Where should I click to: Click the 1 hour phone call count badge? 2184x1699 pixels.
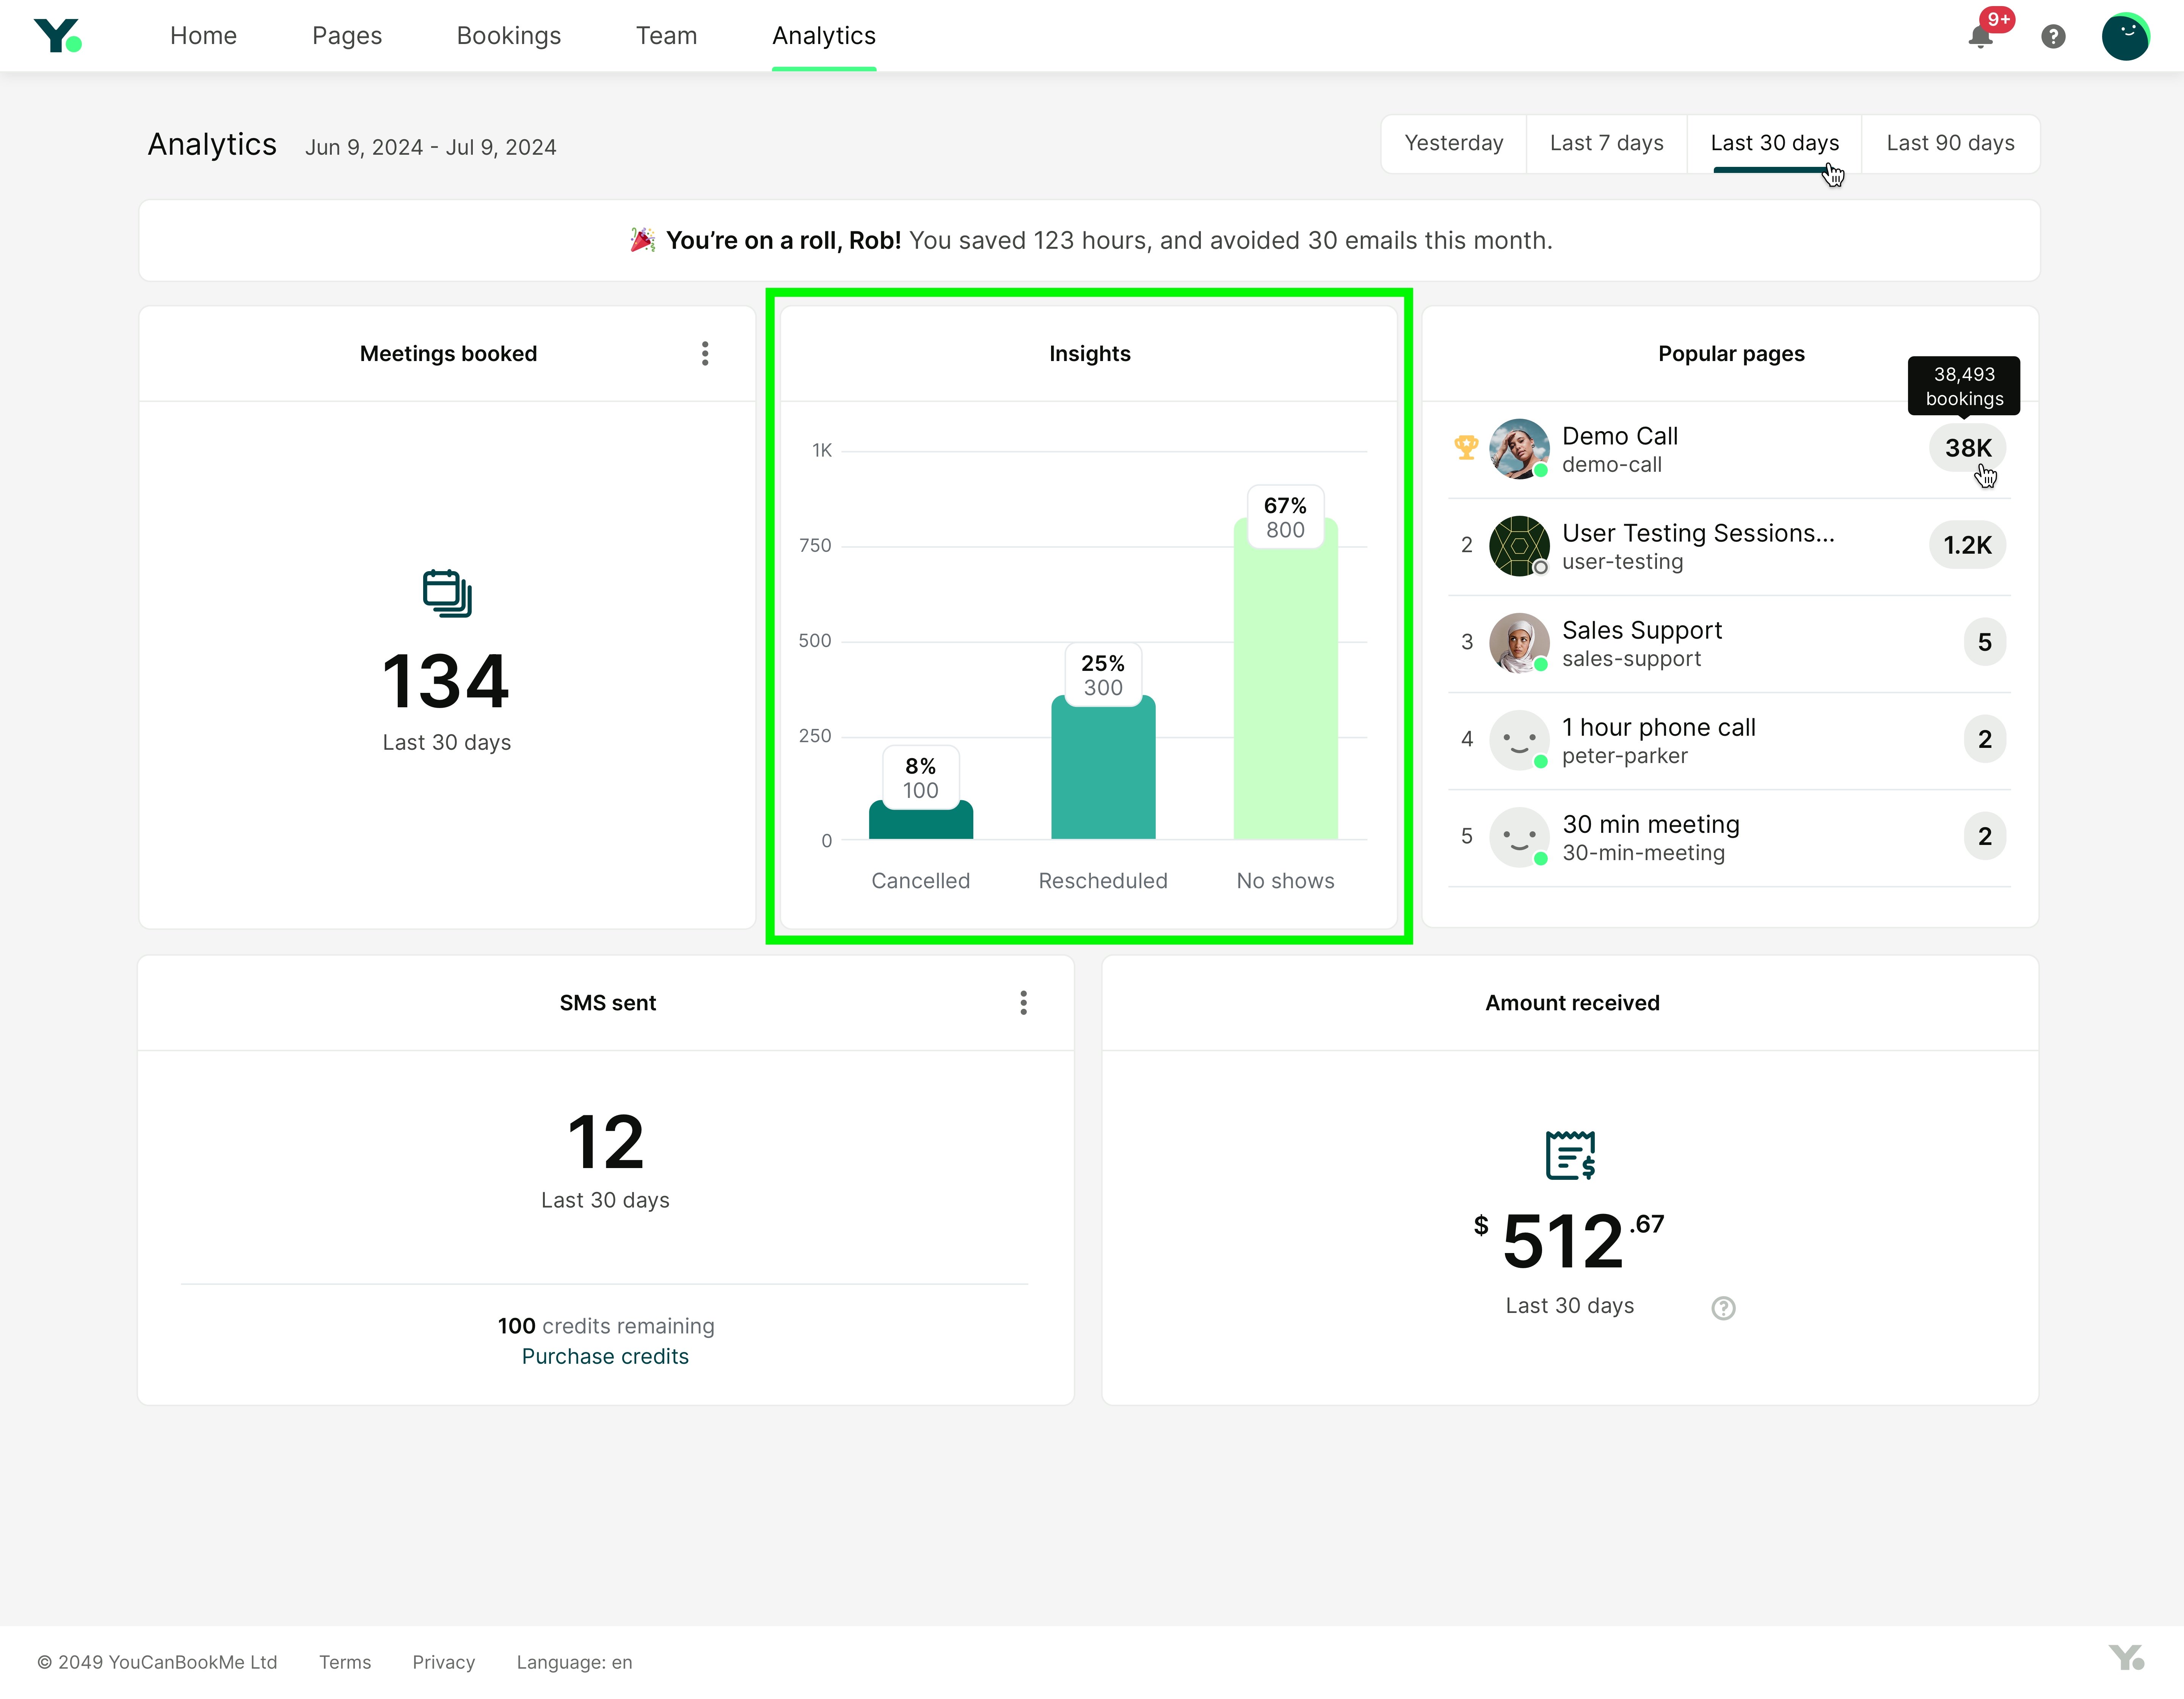[x=1984, y=739]
